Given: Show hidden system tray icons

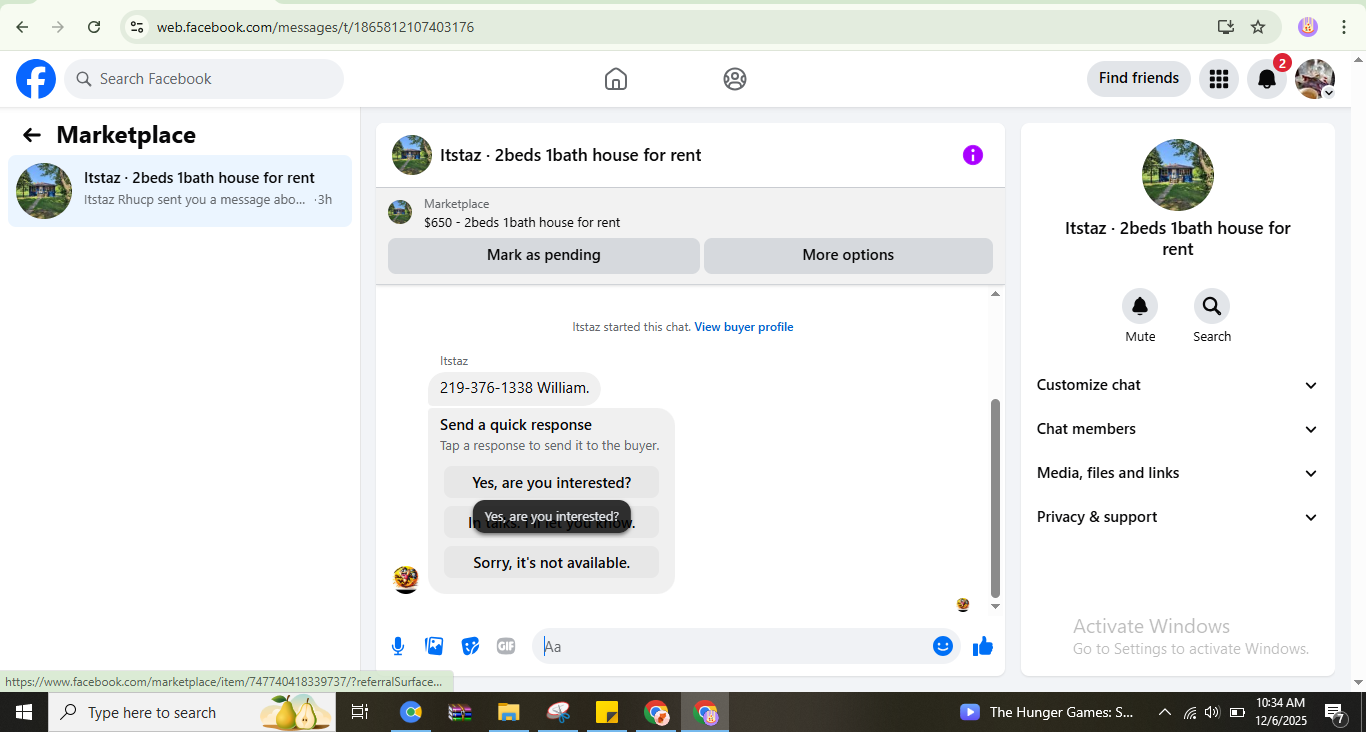Looking at the screenshot, I should tap(1164, 712).
